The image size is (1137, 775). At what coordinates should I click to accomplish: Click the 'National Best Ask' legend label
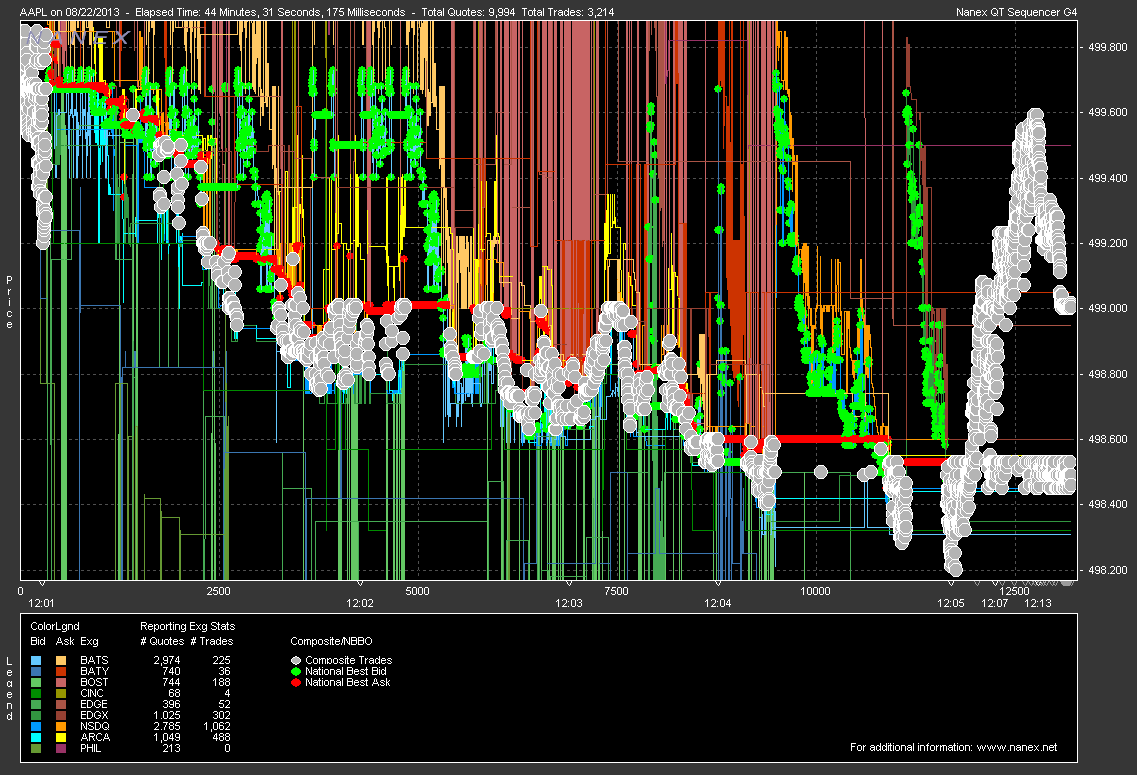[x=348, y=682]
